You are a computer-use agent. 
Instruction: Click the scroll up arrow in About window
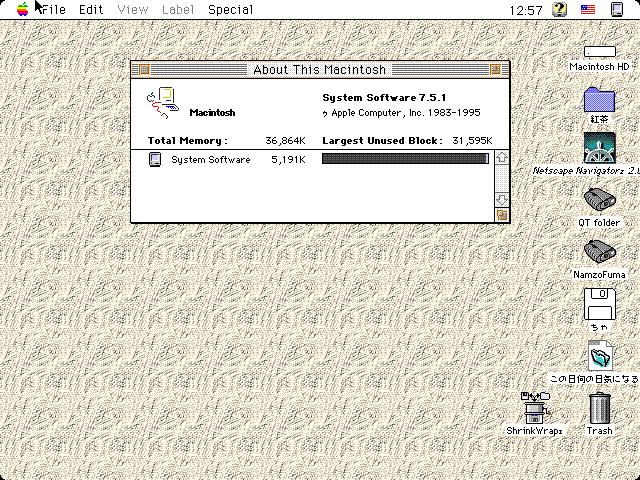[x=502, y=157]
